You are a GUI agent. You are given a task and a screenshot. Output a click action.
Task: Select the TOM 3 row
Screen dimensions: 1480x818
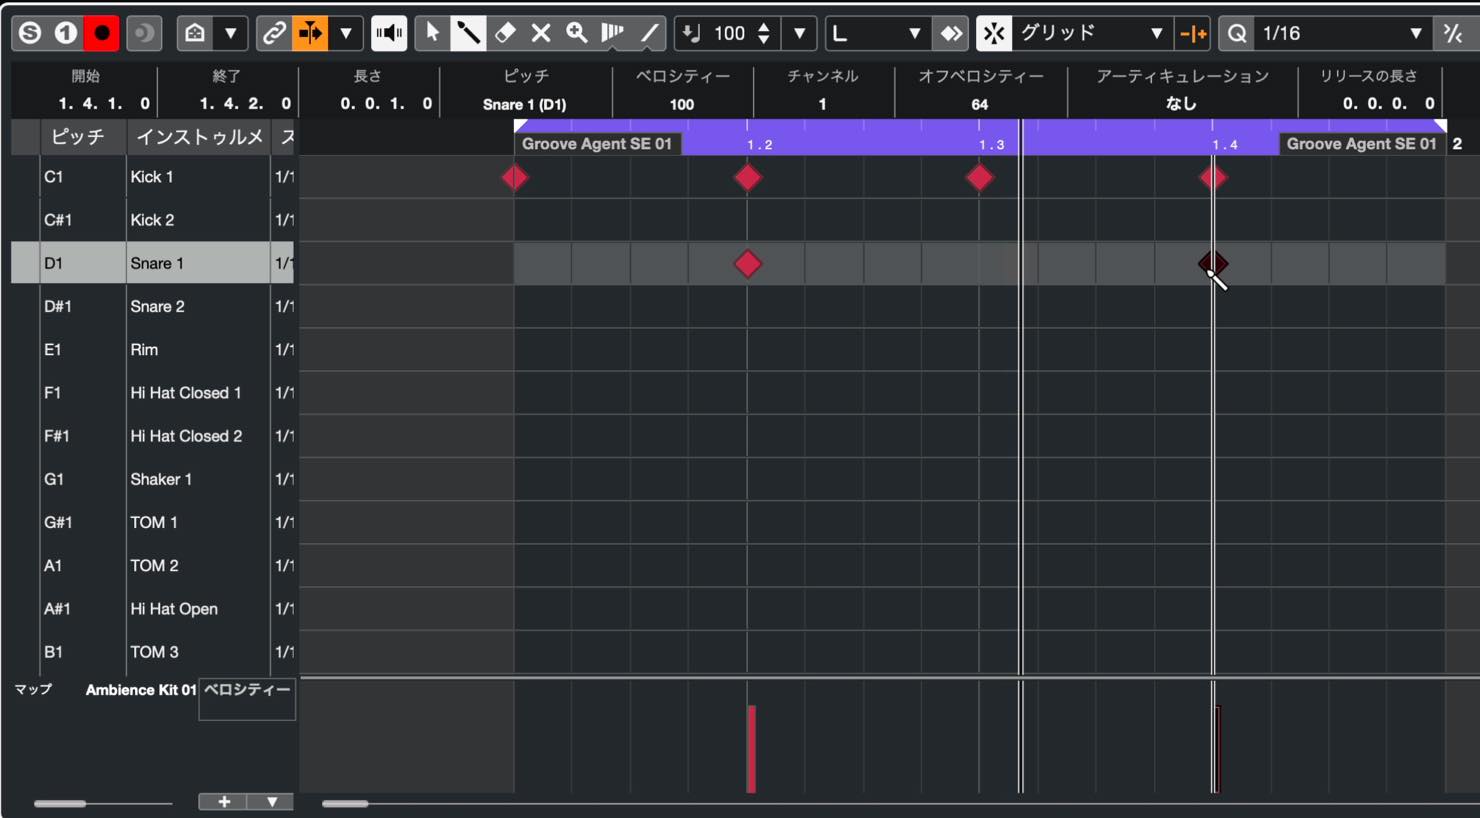(152, 651)
